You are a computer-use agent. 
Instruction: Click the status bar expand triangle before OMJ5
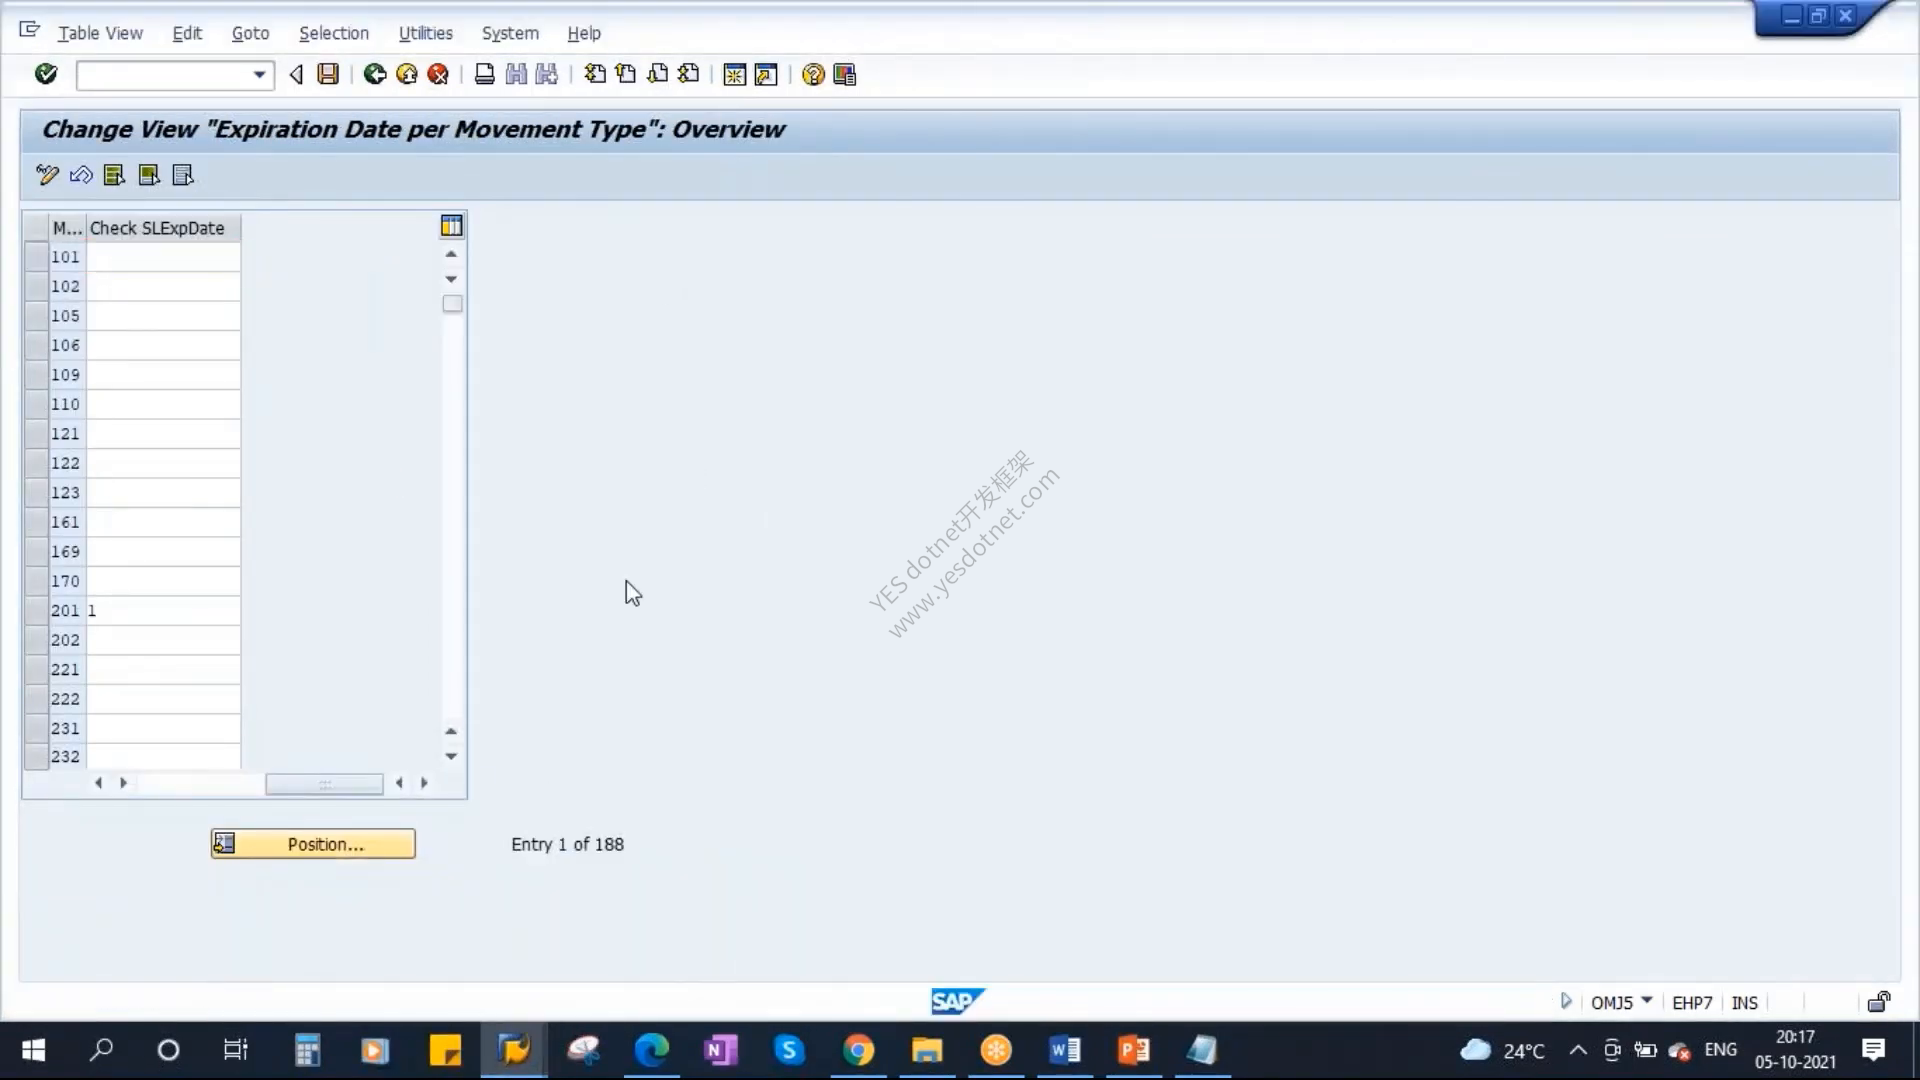tap(1566, 1001)
